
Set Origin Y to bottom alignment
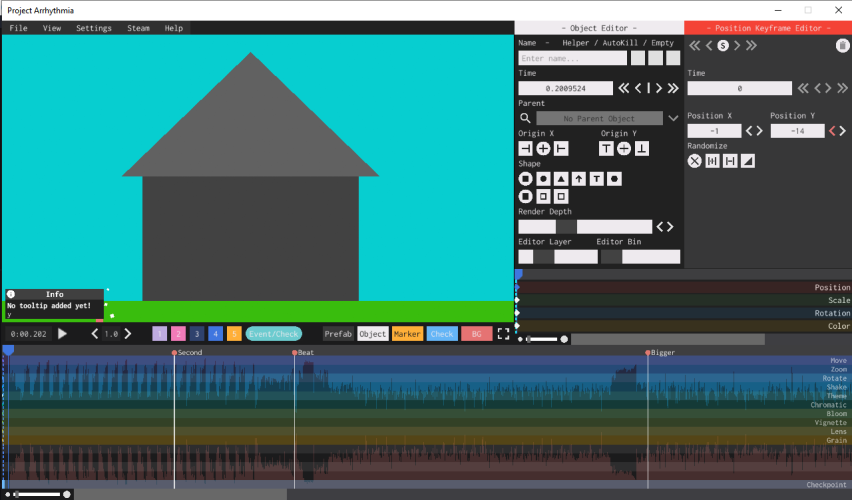coord(642,149)
